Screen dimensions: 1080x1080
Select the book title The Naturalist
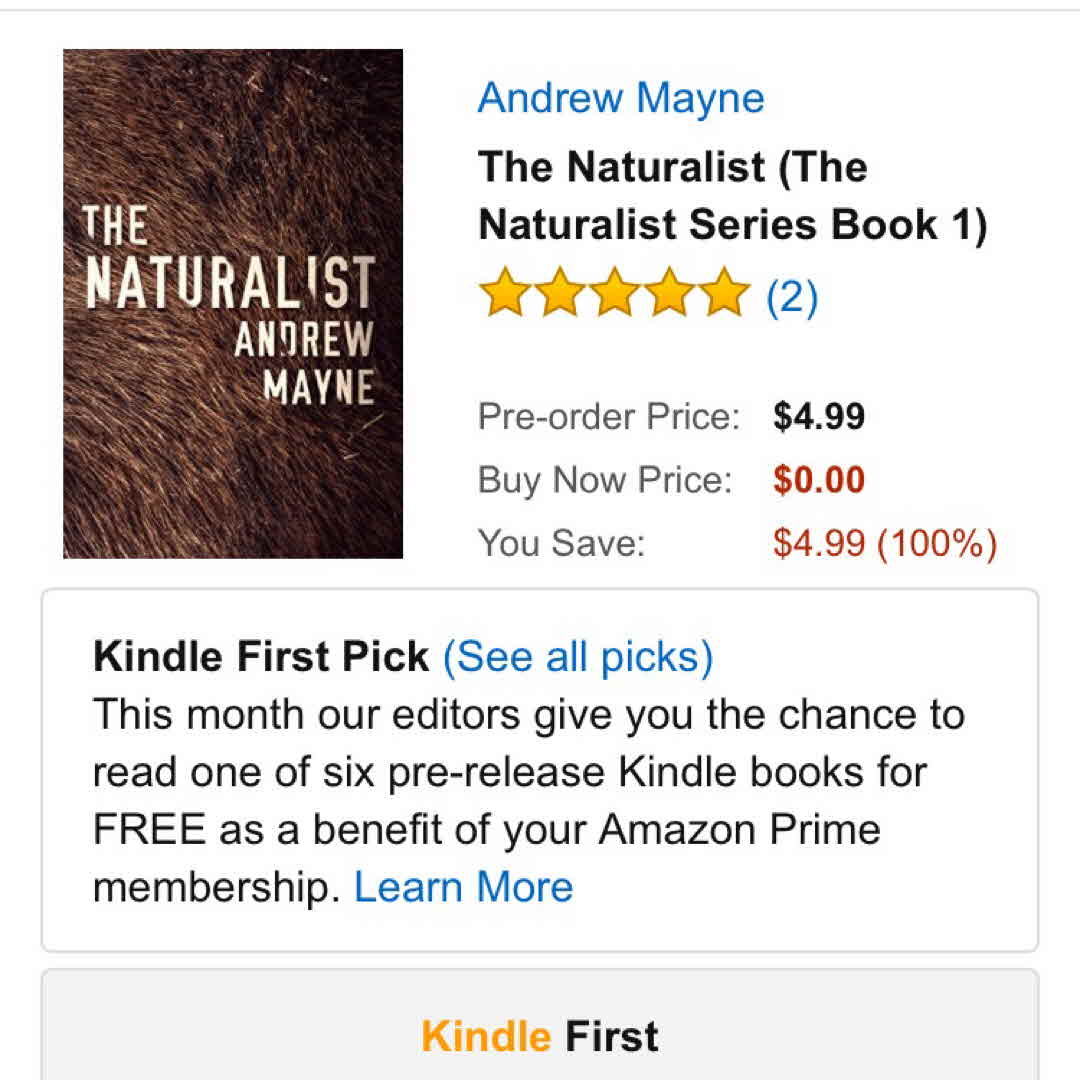tap(732, 196)
